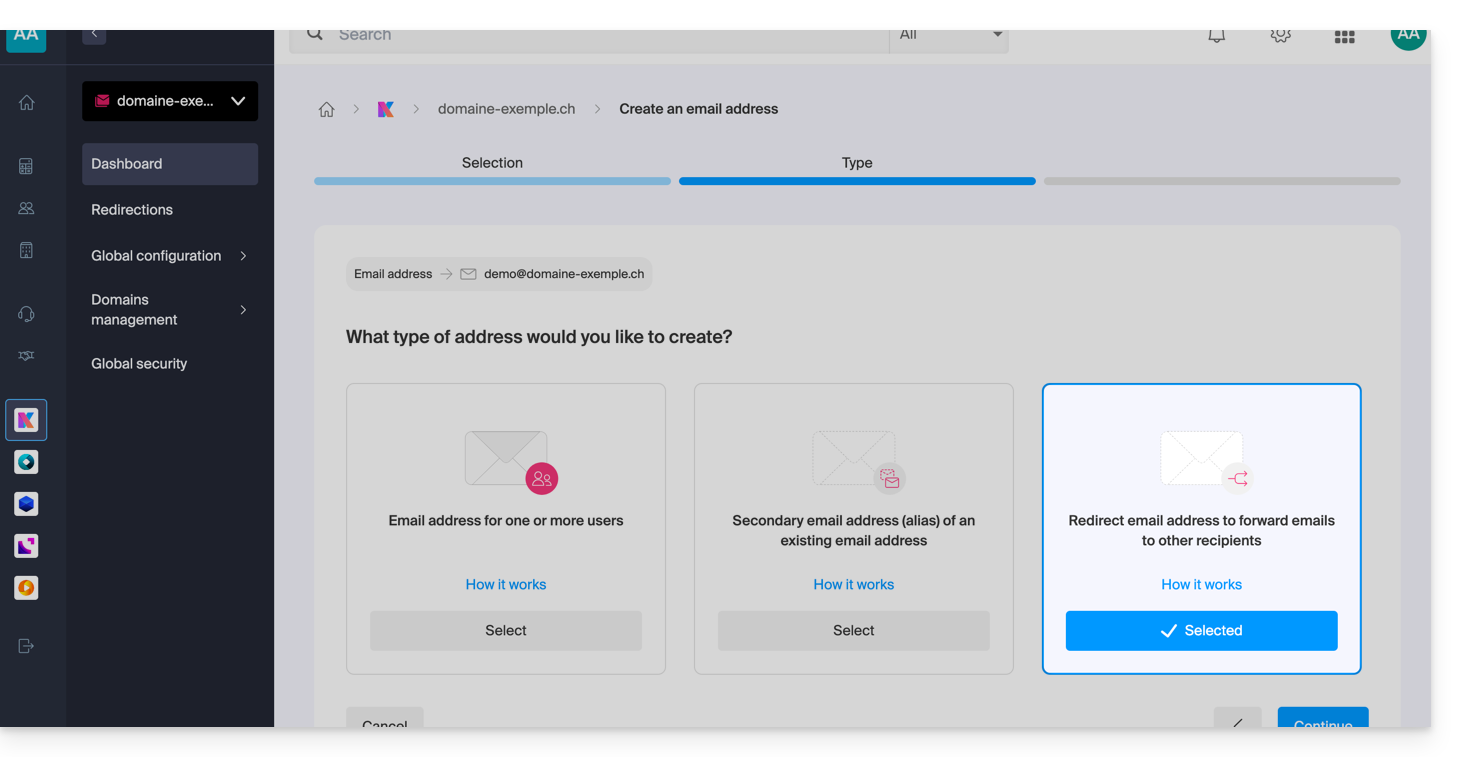The height and width of the screenshot is (757, 1461).
Task: Click the Selected button on redirect card
Action: coord(1201,631)
